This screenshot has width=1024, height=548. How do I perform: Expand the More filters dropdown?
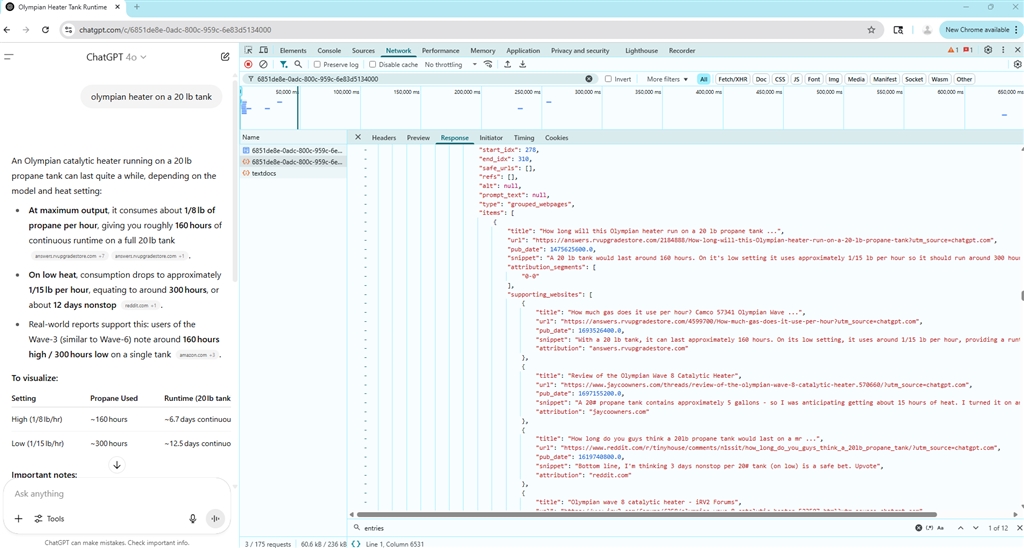(667, 79)
